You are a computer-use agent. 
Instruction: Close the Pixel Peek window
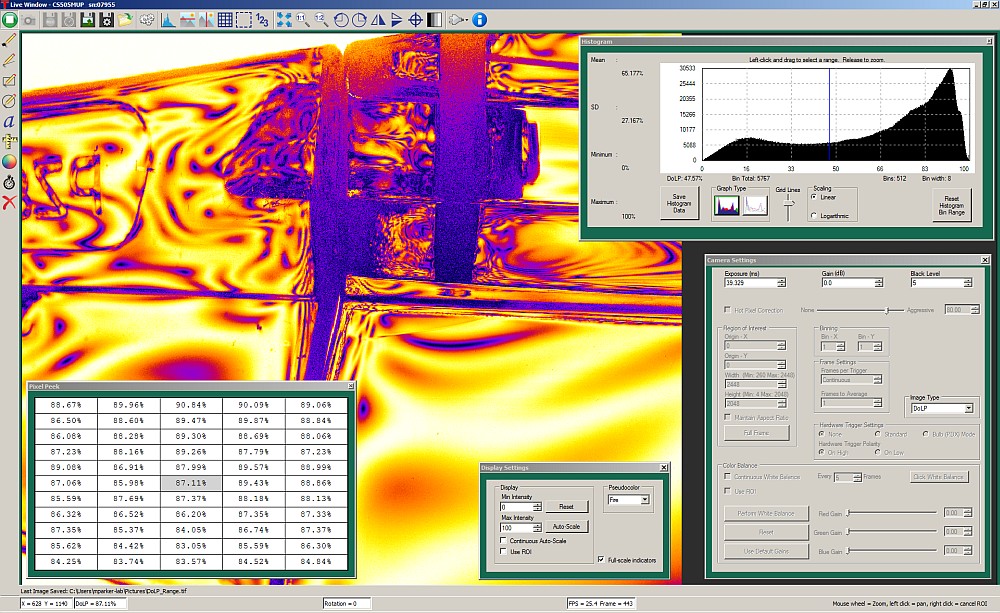351,386
